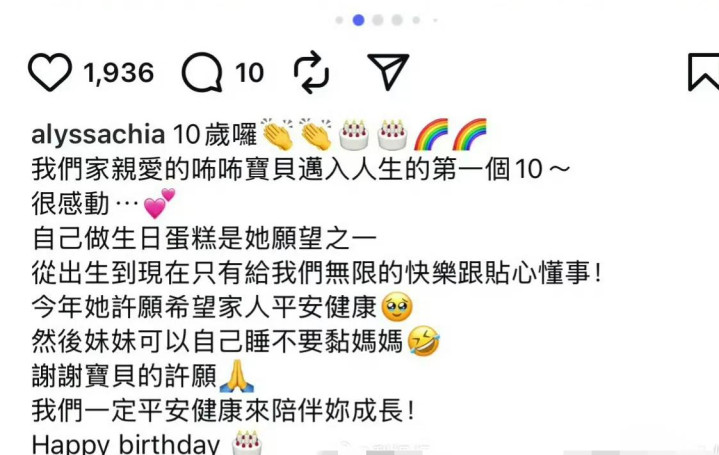Open comments via the speech bubble icon

(202, 72)
